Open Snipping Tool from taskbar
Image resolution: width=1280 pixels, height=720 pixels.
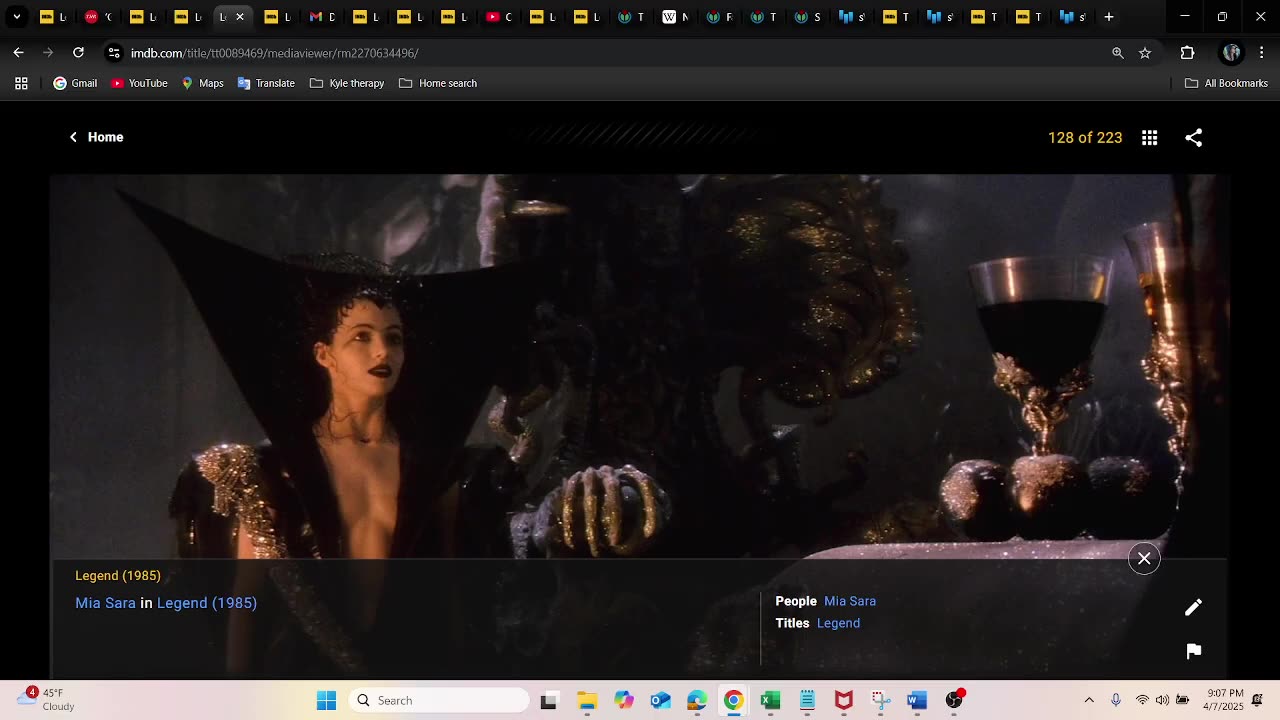pos(880,700)
